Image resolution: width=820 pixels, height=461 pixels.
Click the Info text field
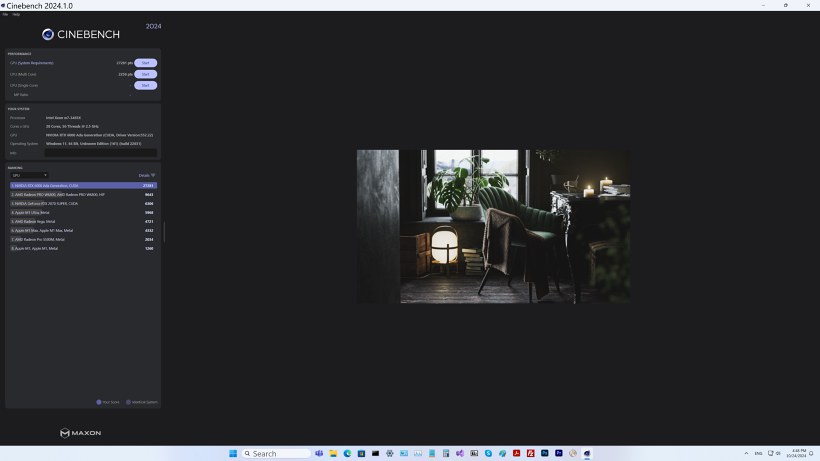tap(100, 153)
